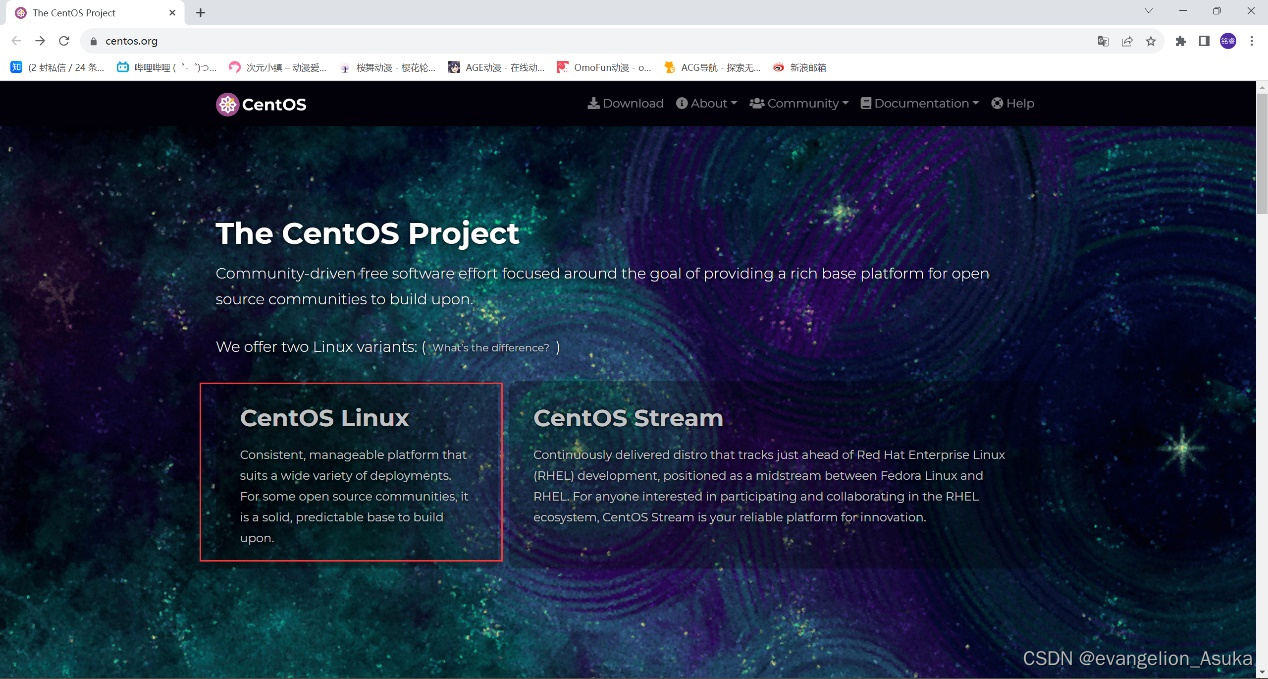Select the CentOS Linux card heading
The image size is (1268, 679).
325,418
